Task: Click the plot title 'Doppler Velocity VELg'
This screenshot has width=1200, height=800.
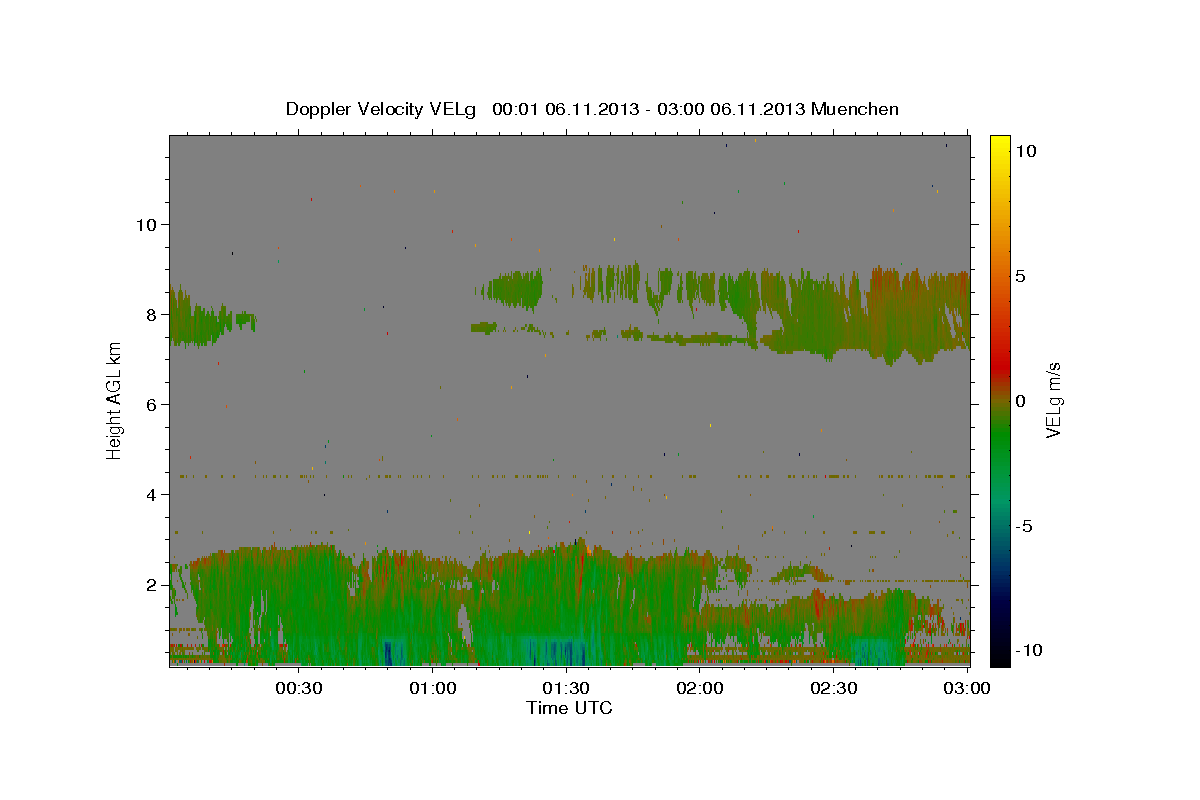Action: (382, 109)
